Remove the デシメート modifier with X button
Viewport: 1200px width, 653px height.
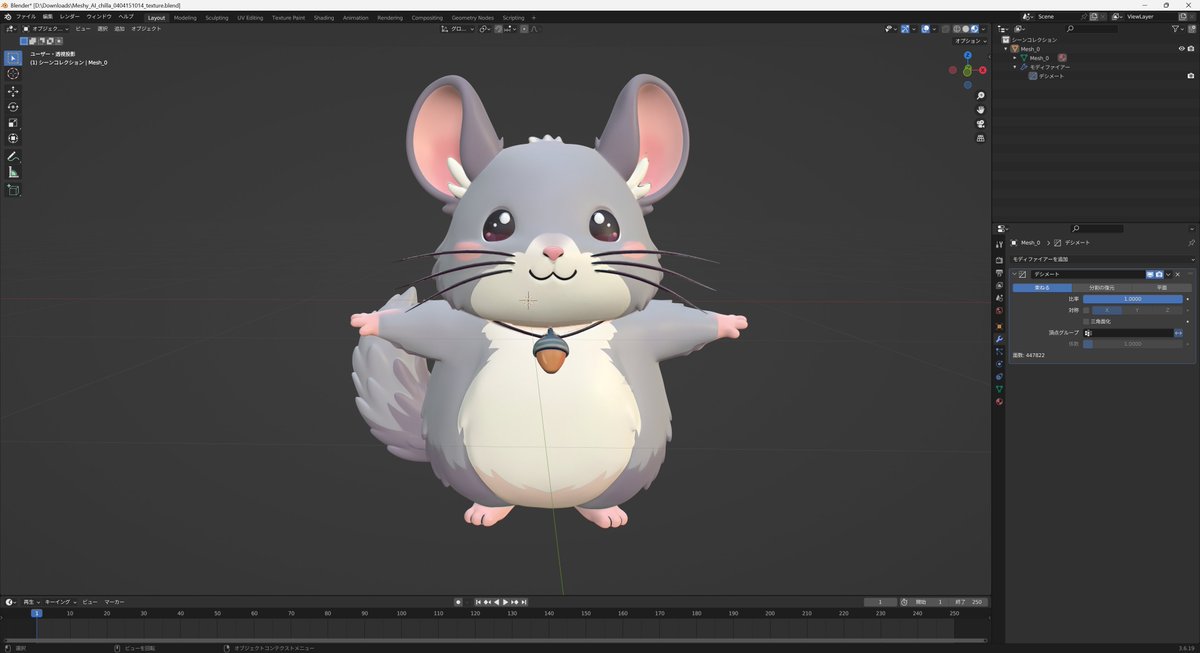[1178, 274]
